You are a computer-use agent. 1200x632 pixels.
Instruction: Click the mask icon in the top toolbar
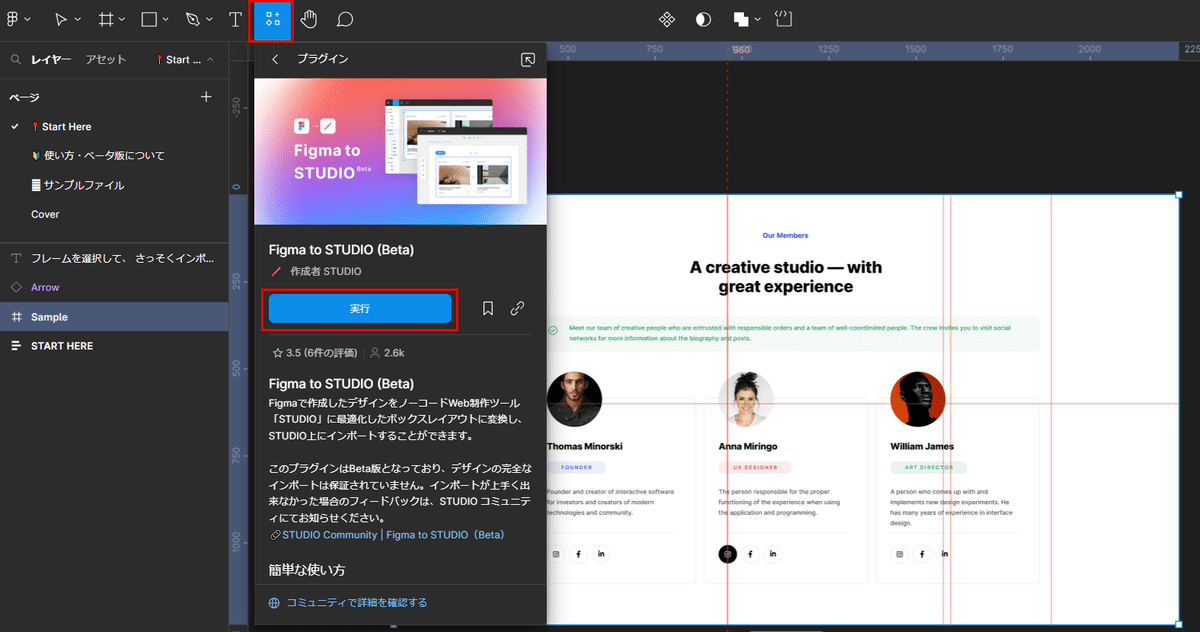coord(703,19)
